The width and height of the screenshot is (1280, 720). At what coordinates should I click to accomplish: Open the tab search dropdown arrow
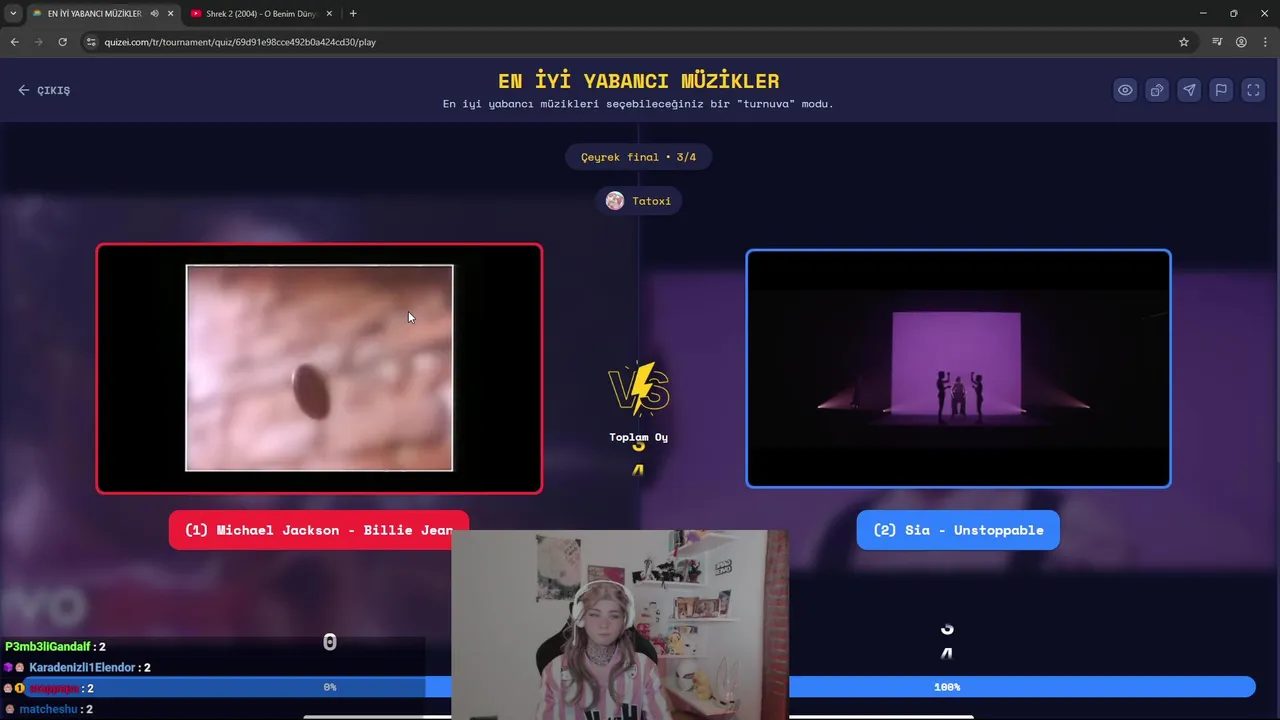(13, 14)
